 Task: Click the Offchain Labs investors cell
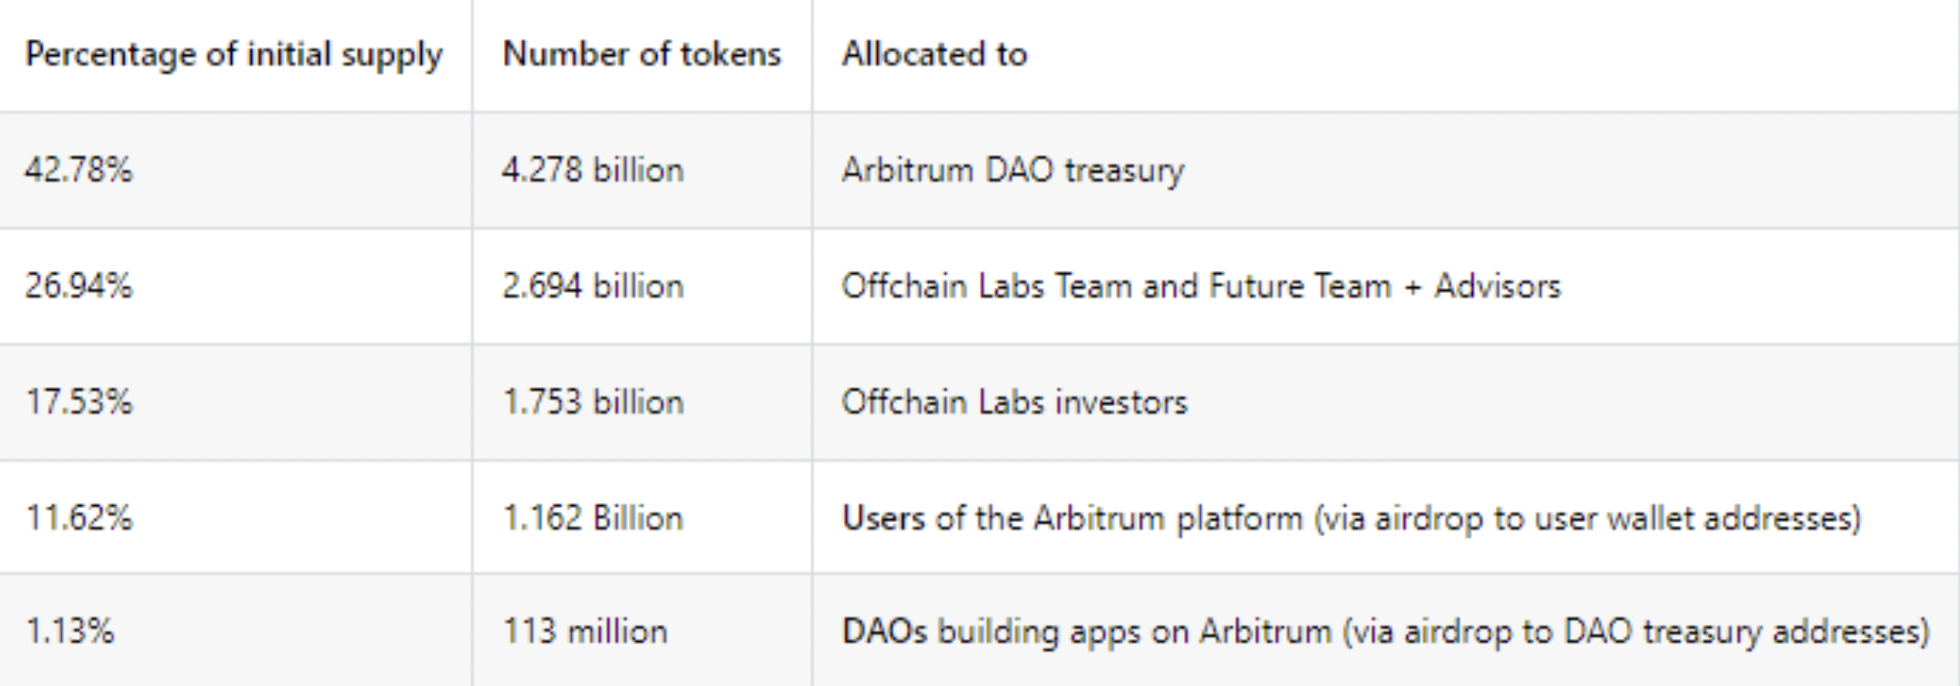click(x=1385, y=402)
